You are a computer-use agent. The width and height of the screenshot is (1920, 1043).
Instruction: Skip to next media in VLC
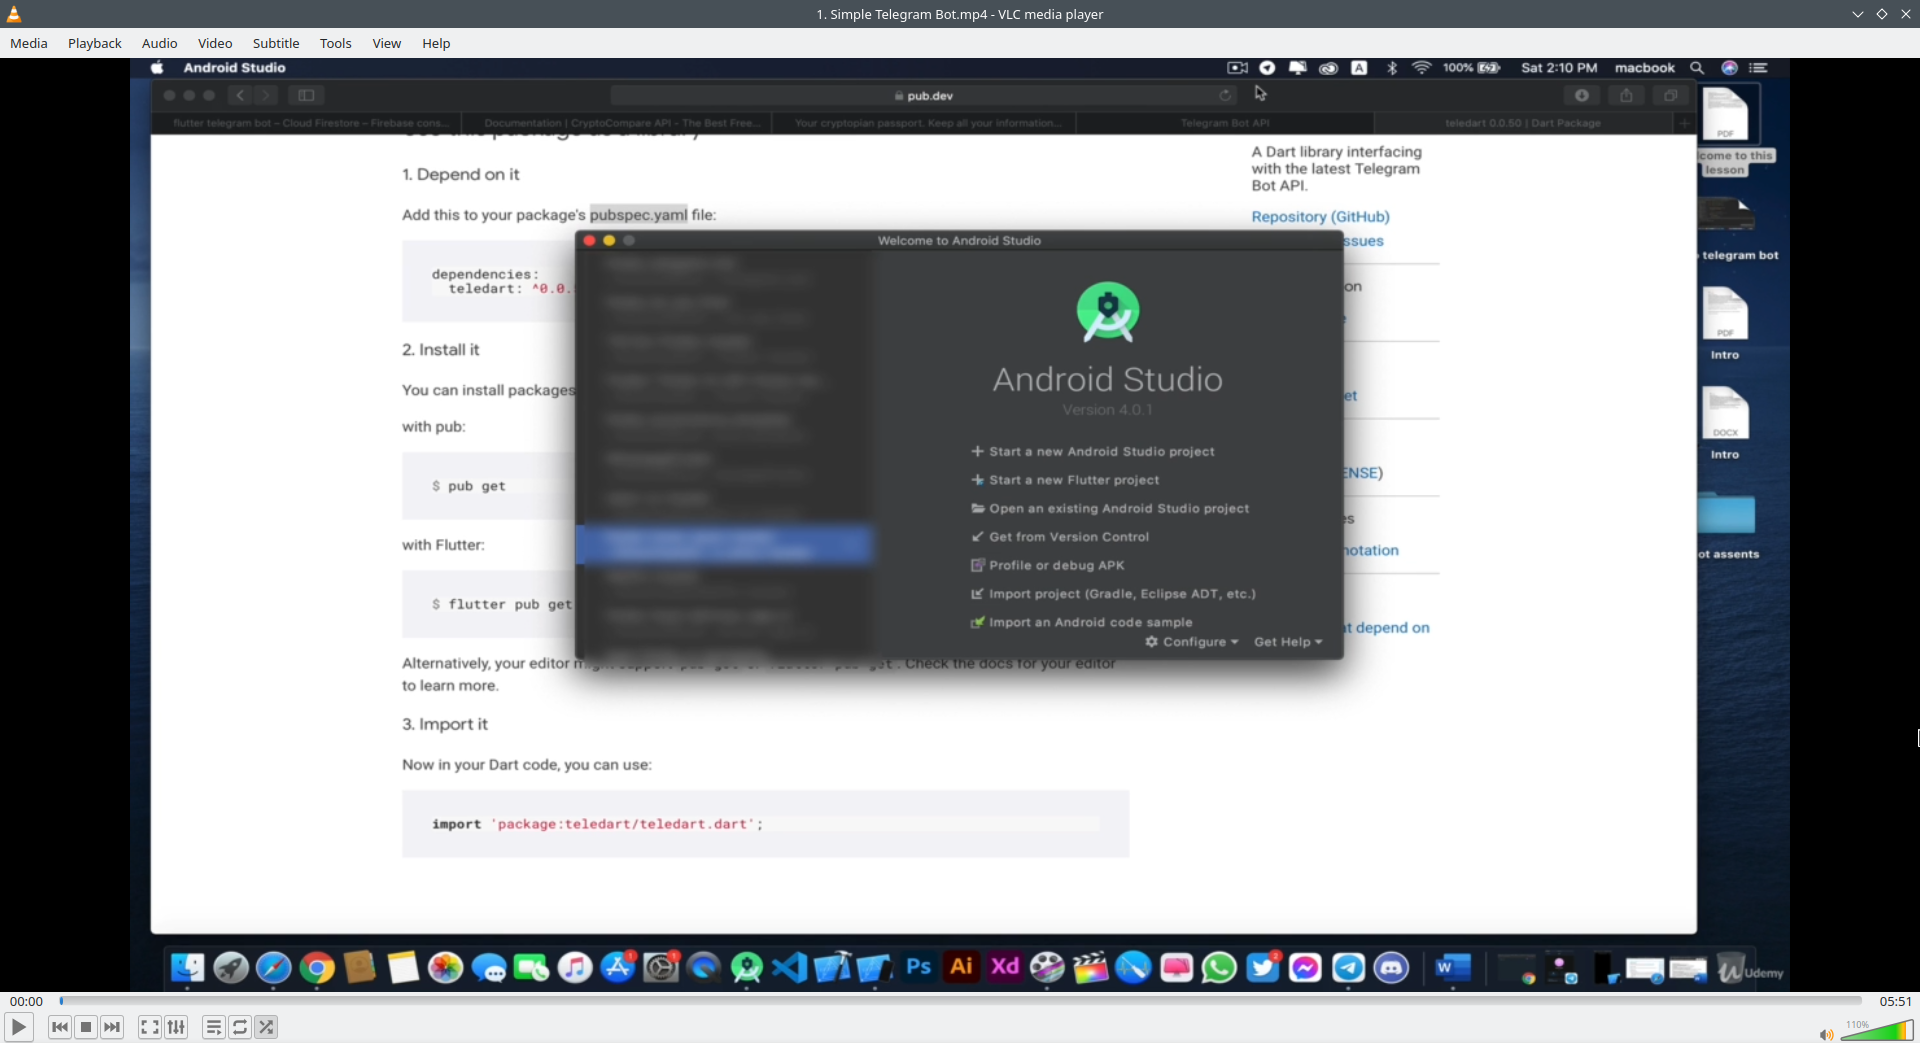point(112,1027)
